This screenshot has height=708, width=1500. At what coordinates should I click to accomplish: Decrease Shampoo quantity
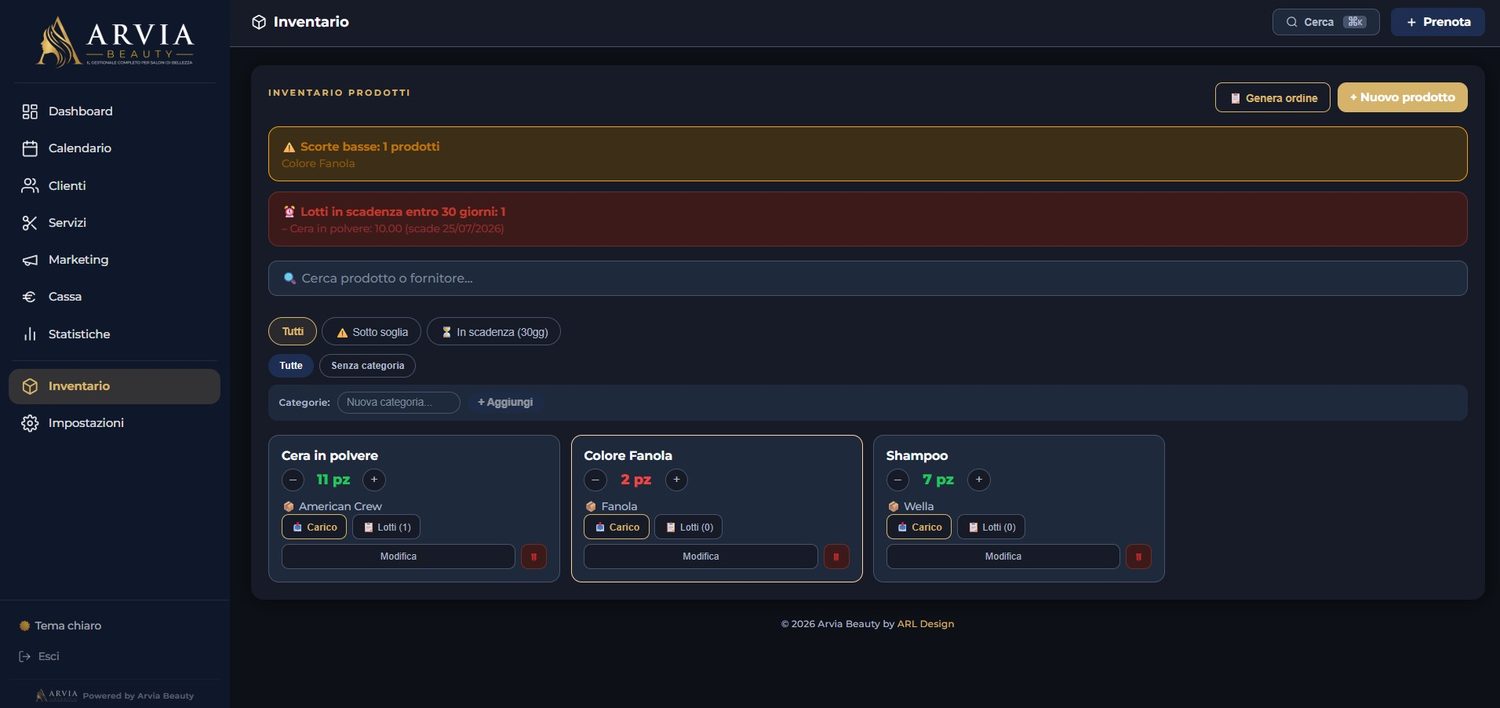(898, 480)
